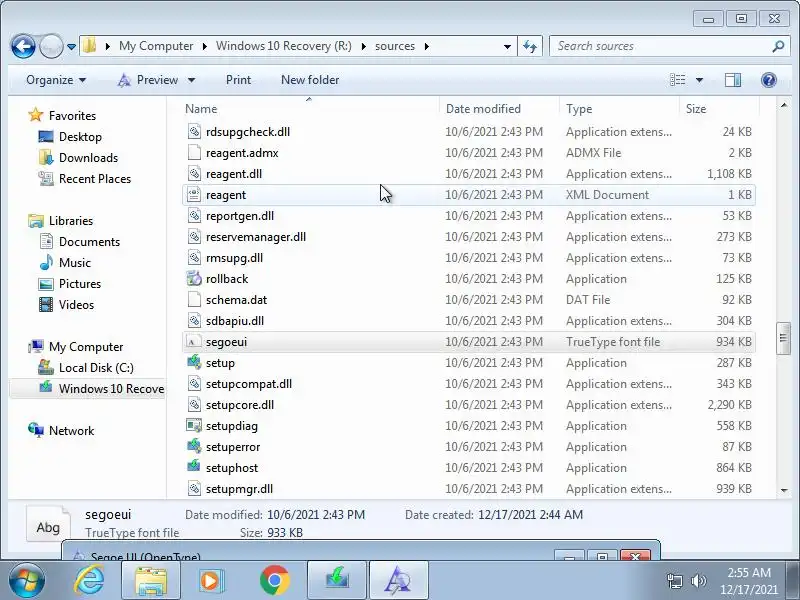Open Desktop in the navigation pane
Screen dimensions: 800x600
pos(80,137)
